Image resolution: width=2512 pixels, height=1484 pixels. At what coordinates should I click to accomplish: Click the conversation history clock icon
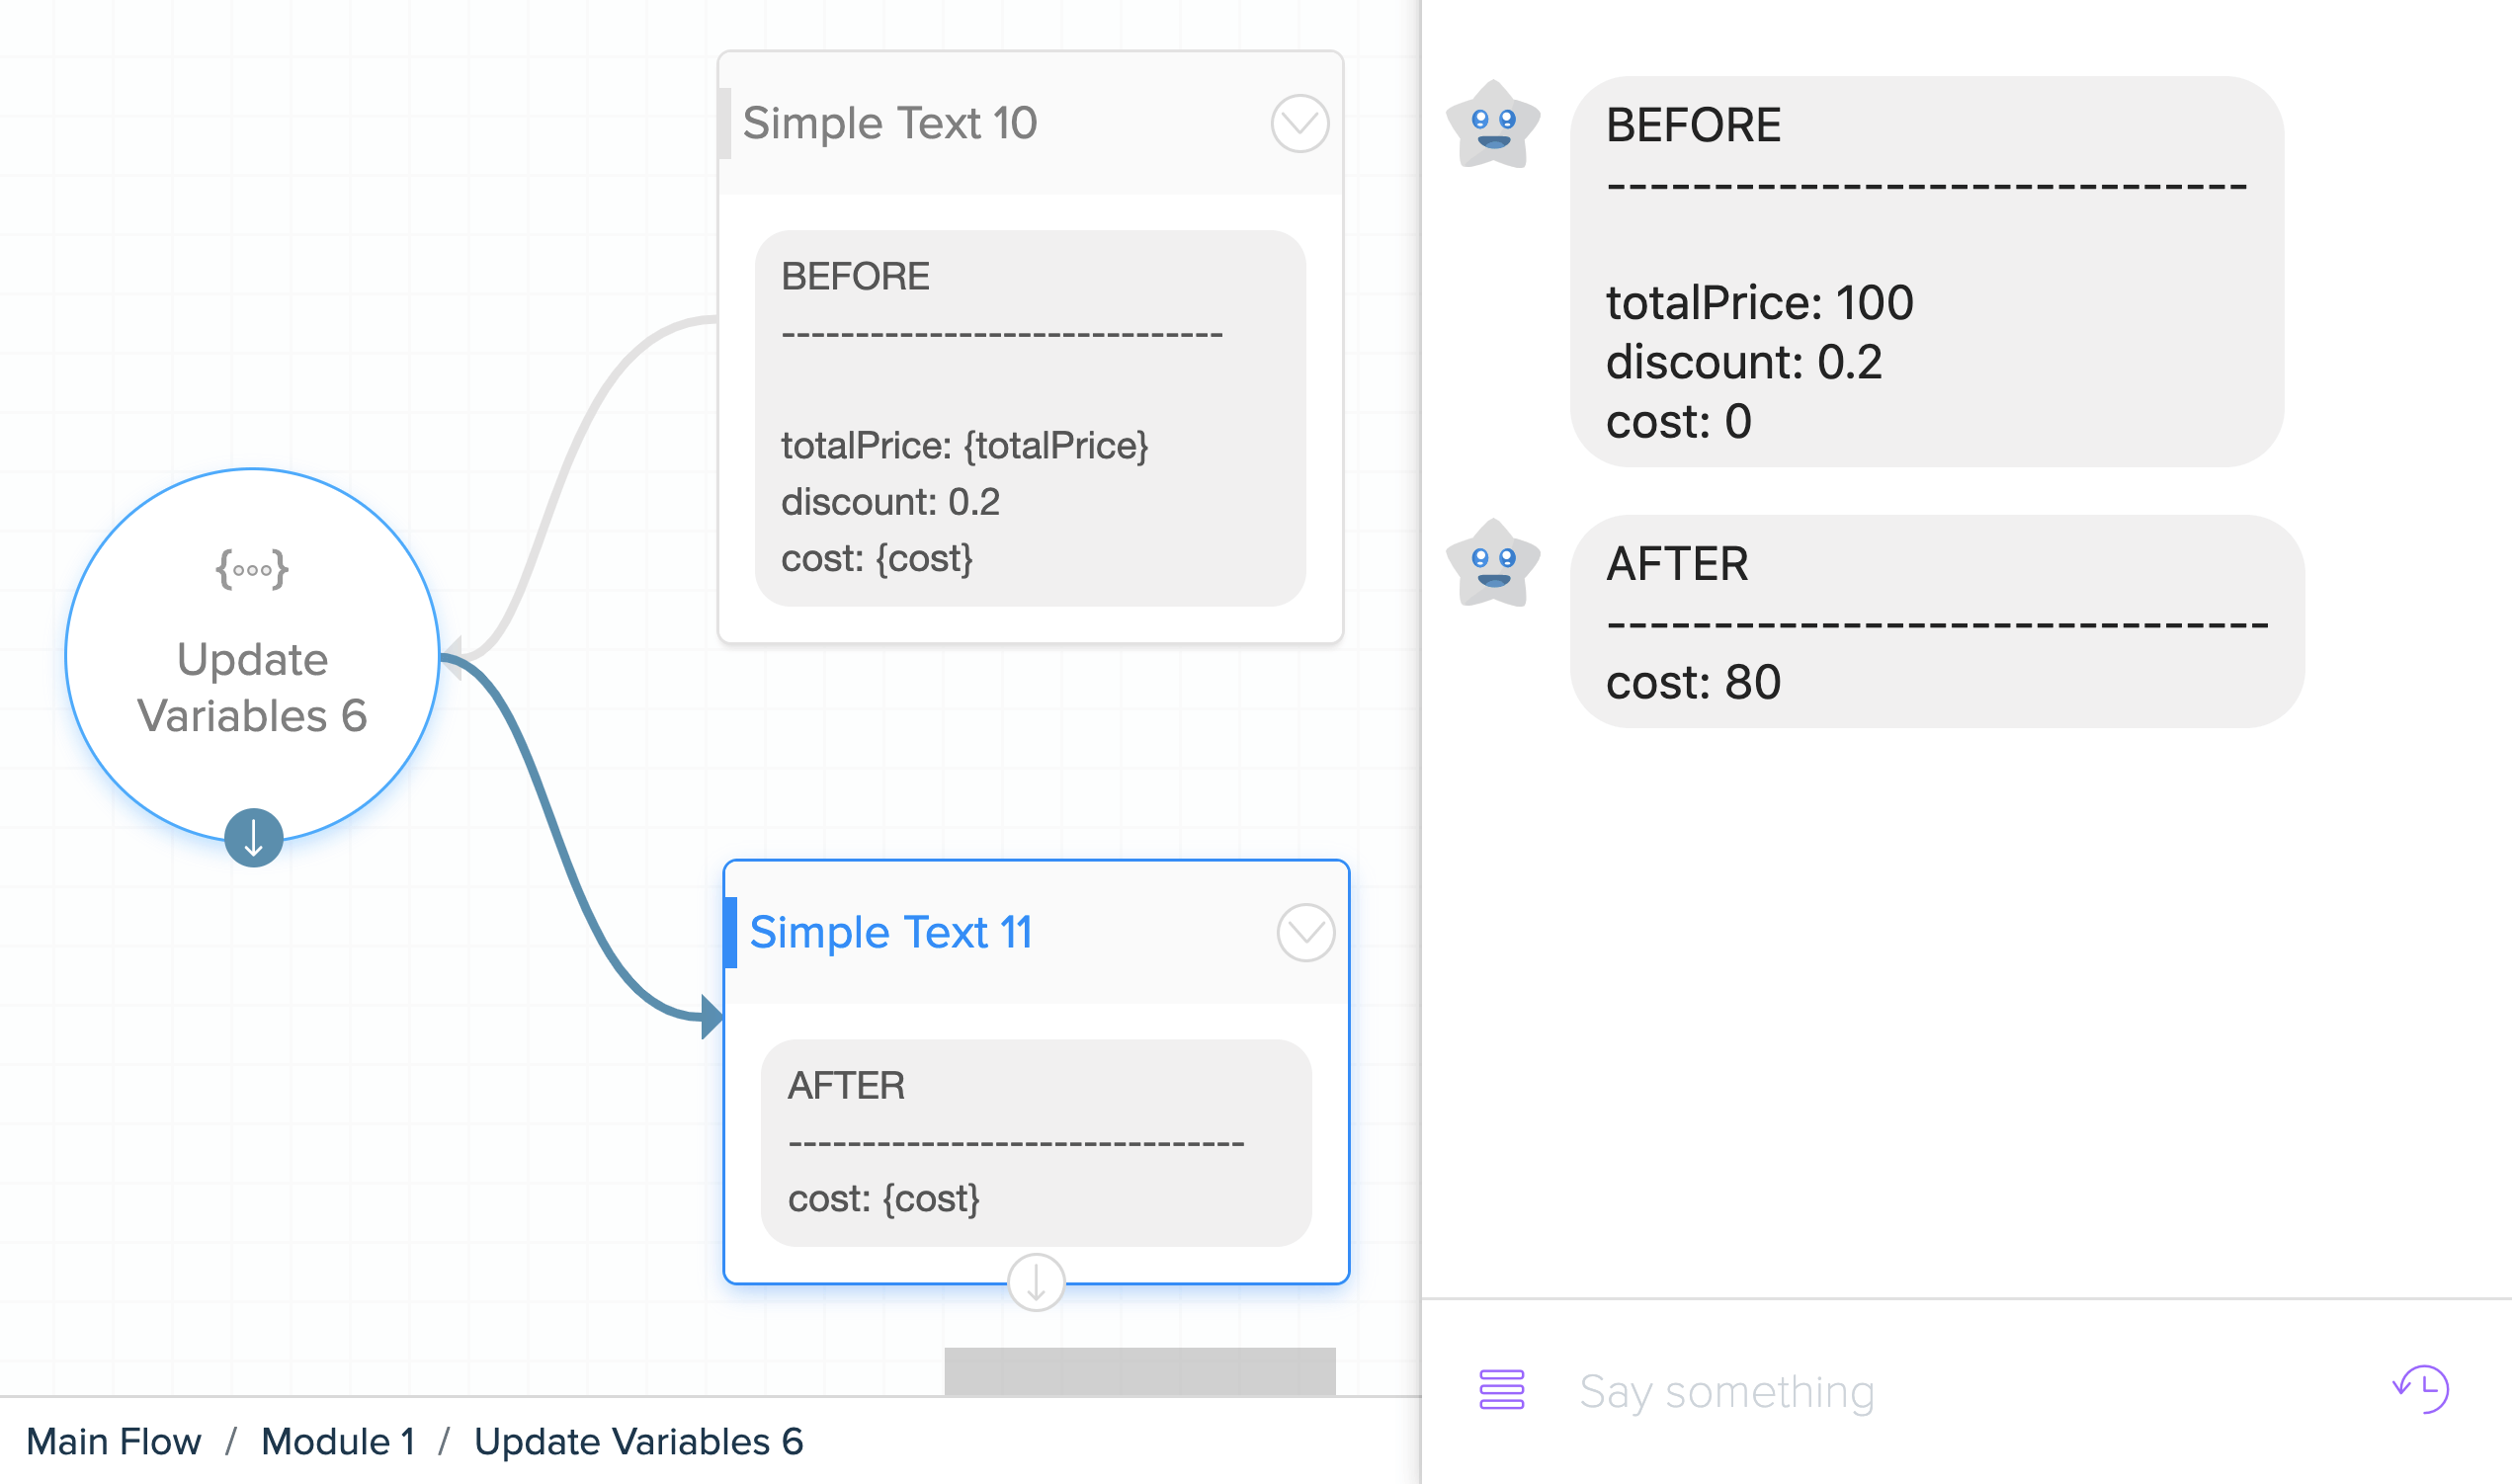coord(2420,1389)
